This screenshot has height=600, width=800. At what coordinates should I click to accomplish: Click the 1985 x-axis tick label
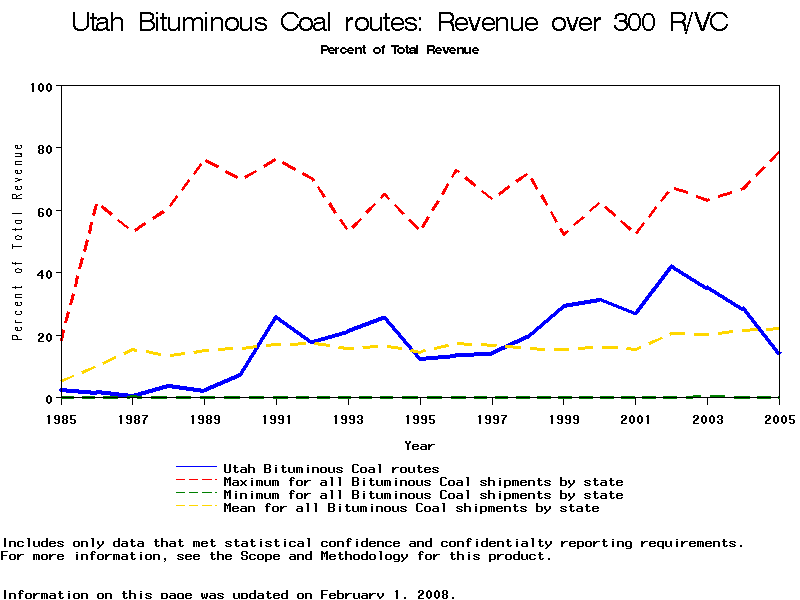click(x=61, y=416)
